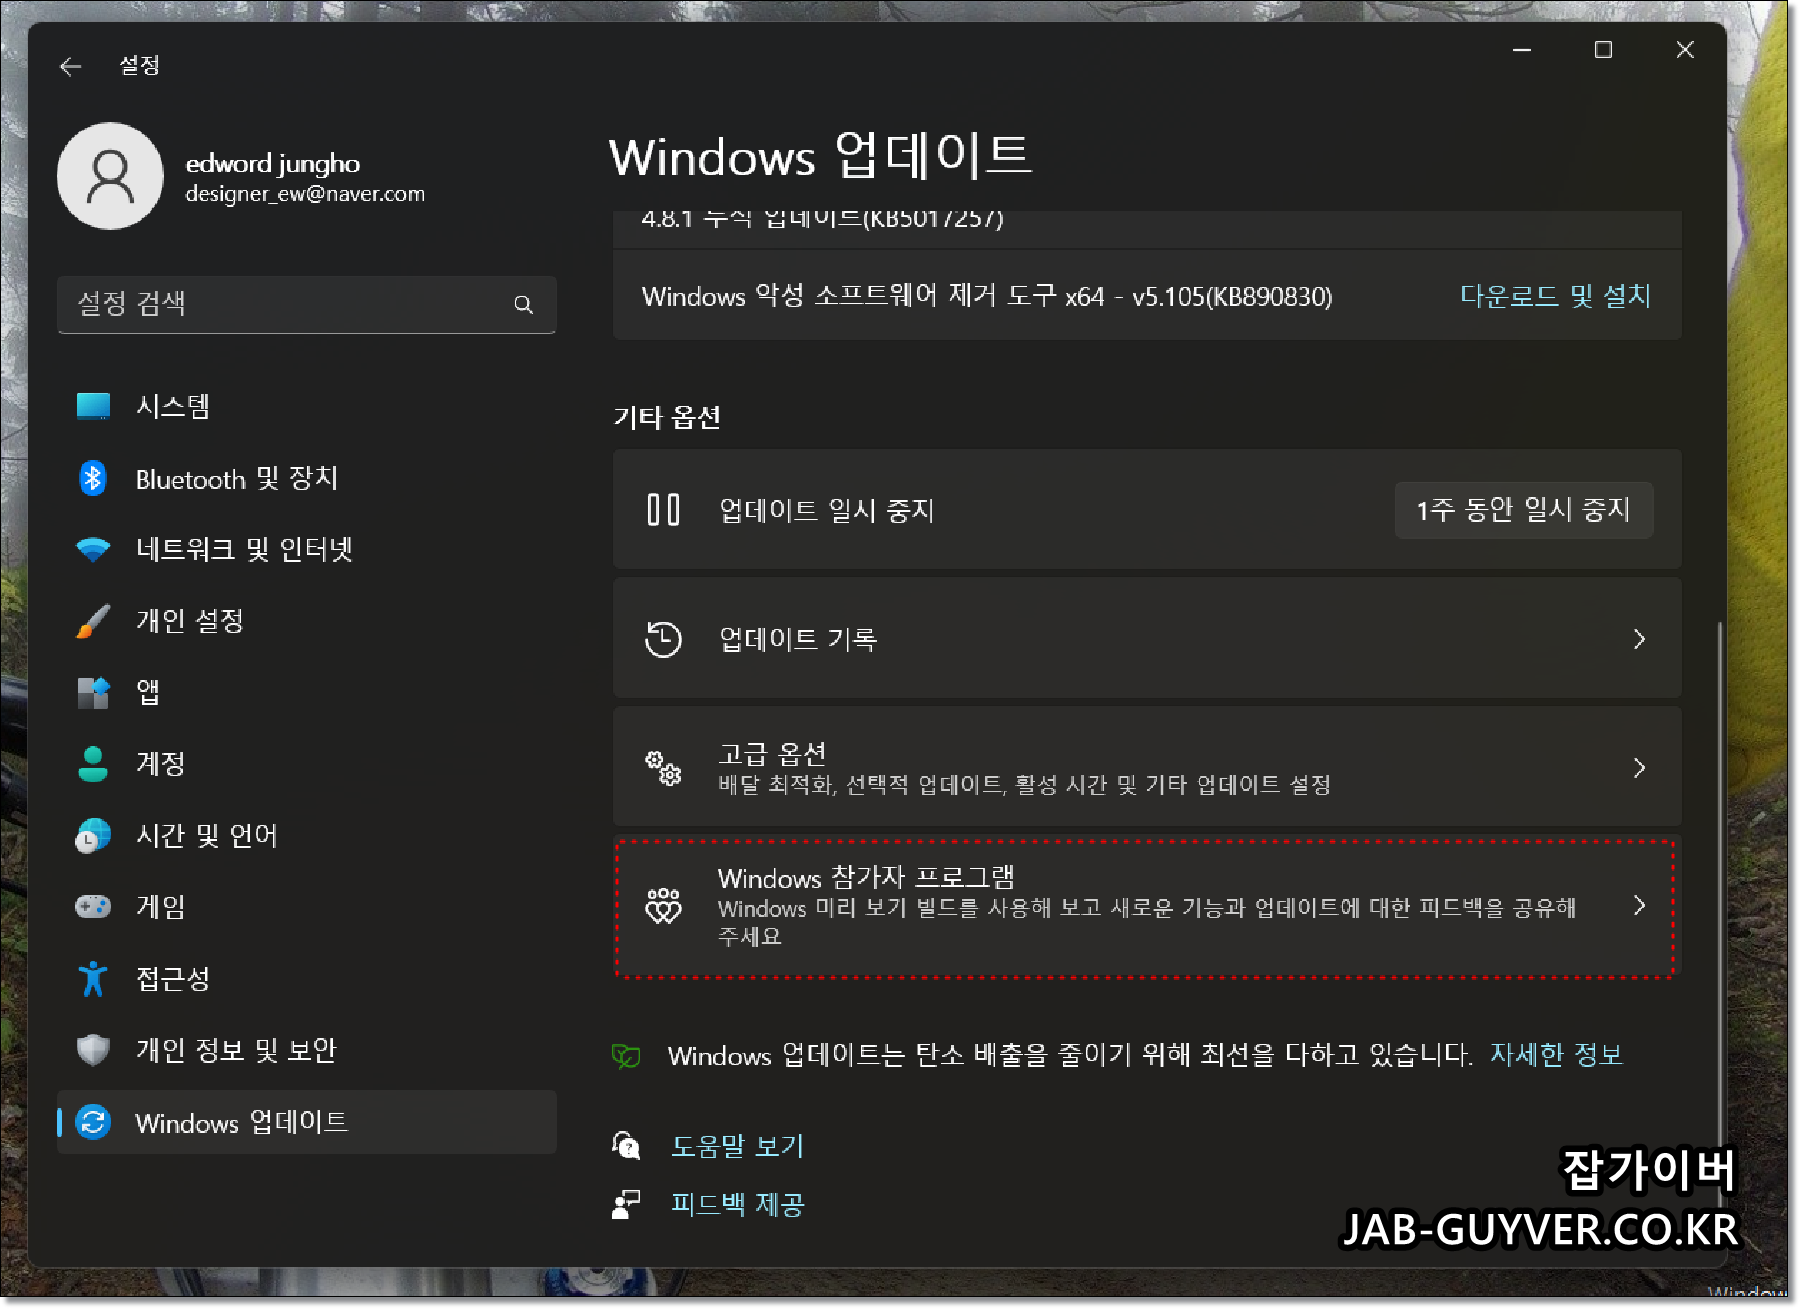
Task: Open the 접근성 category label
Action: coord(173,978)
